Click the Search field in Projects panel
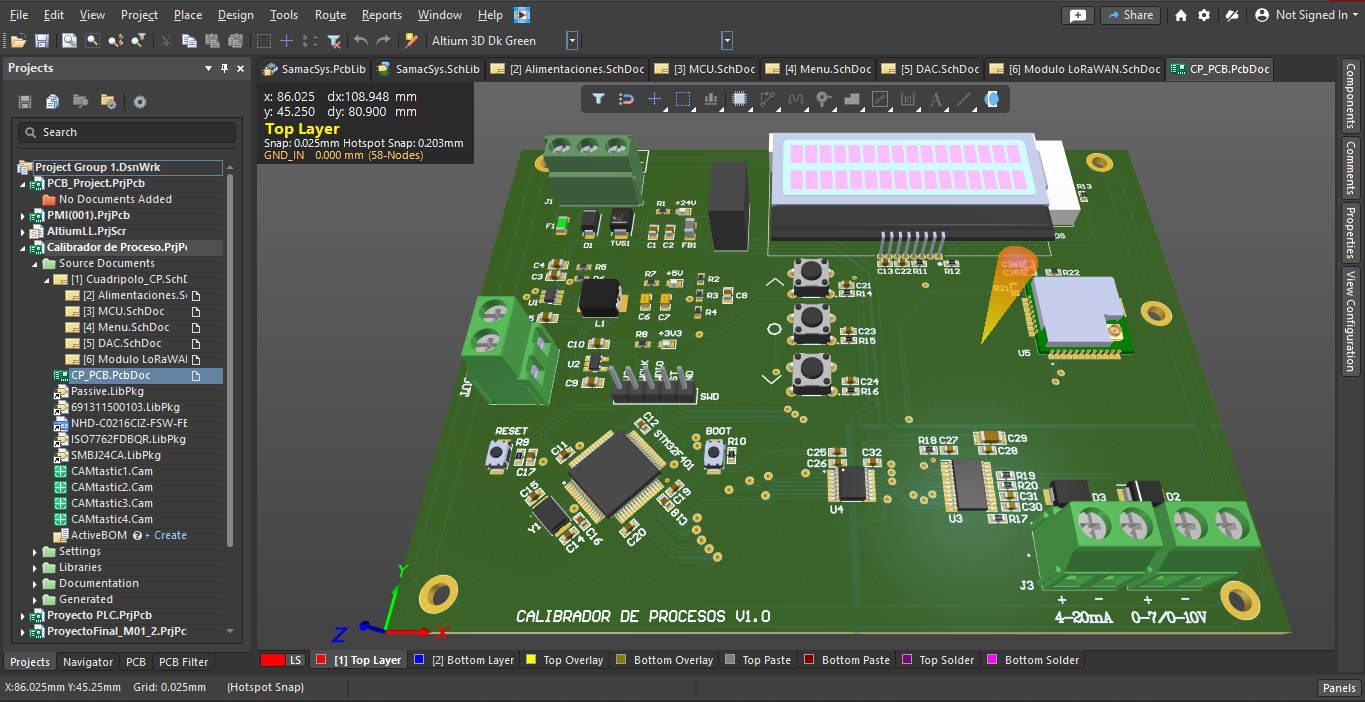Image resolution: width=1365 pixels, height=702 pixels. [x=125, y=132]
